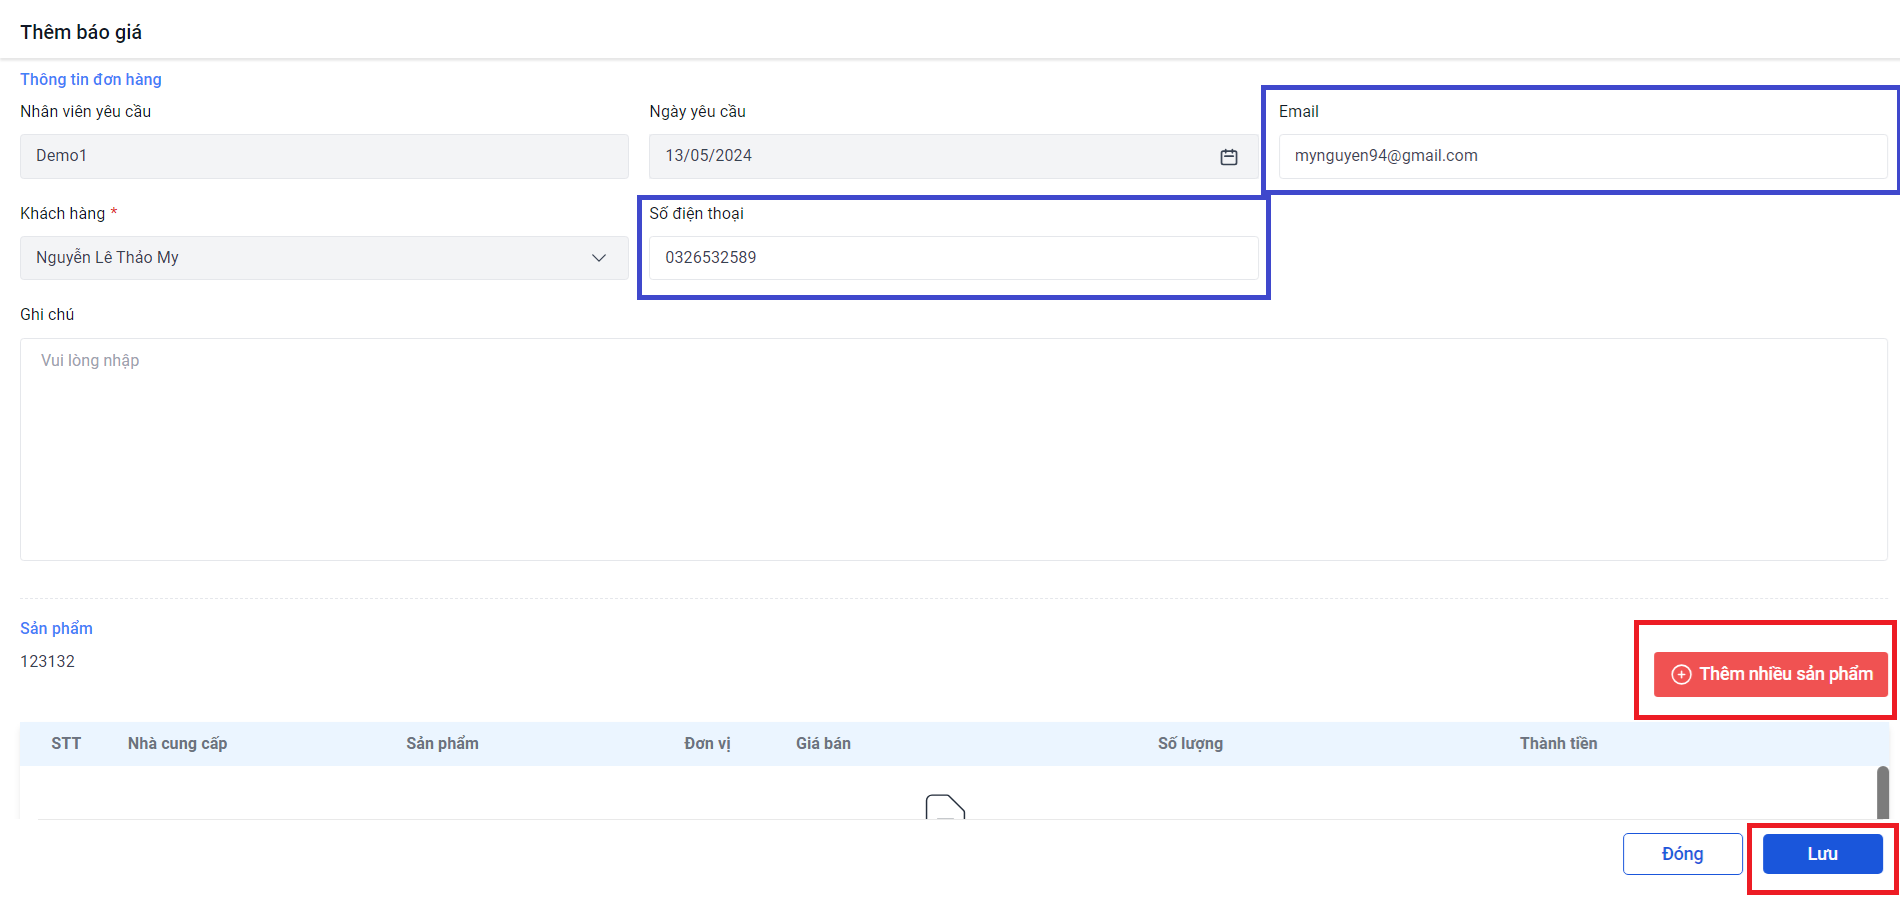The height and width of the screenshot is (899, 1900).
Task: Click the text 123132
Action: tap(47, 661)
